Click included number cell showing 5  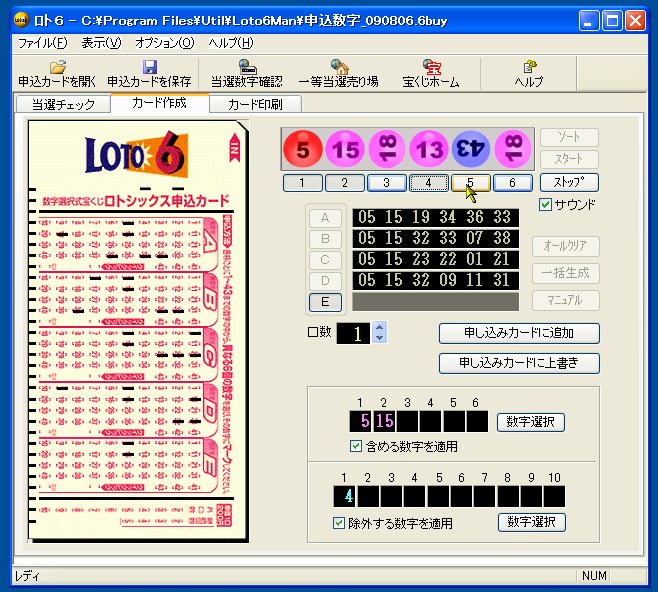(360, 421)
